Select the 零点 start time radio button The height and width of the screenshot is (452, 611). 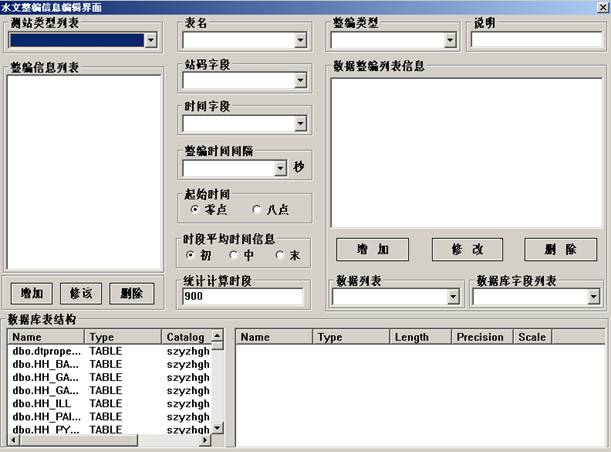[195, 210]
